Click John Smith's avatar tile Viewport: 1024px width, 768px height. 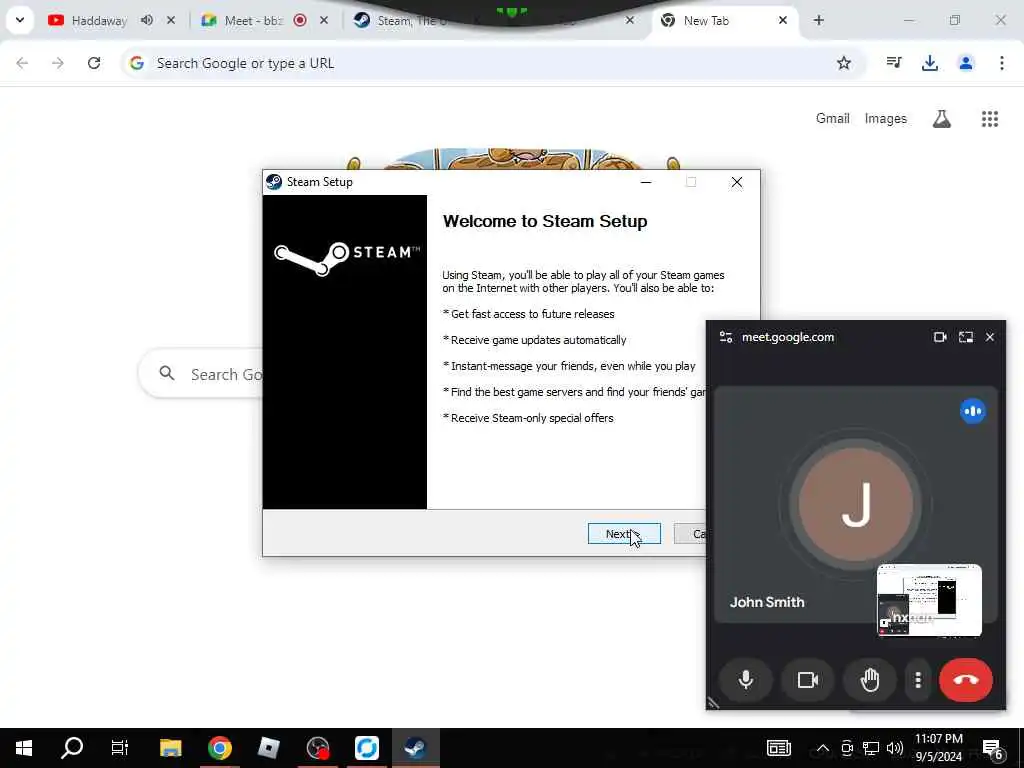coord(856,505)
